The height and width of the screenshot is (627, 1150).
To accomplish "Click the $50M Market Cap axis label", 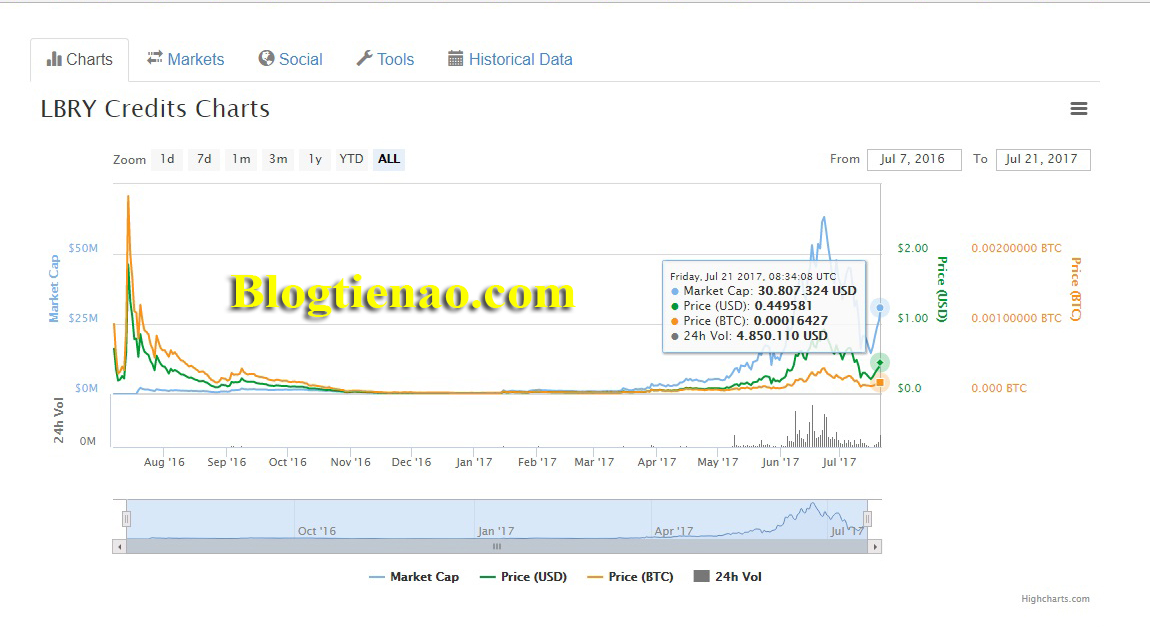I will (83, 249).
